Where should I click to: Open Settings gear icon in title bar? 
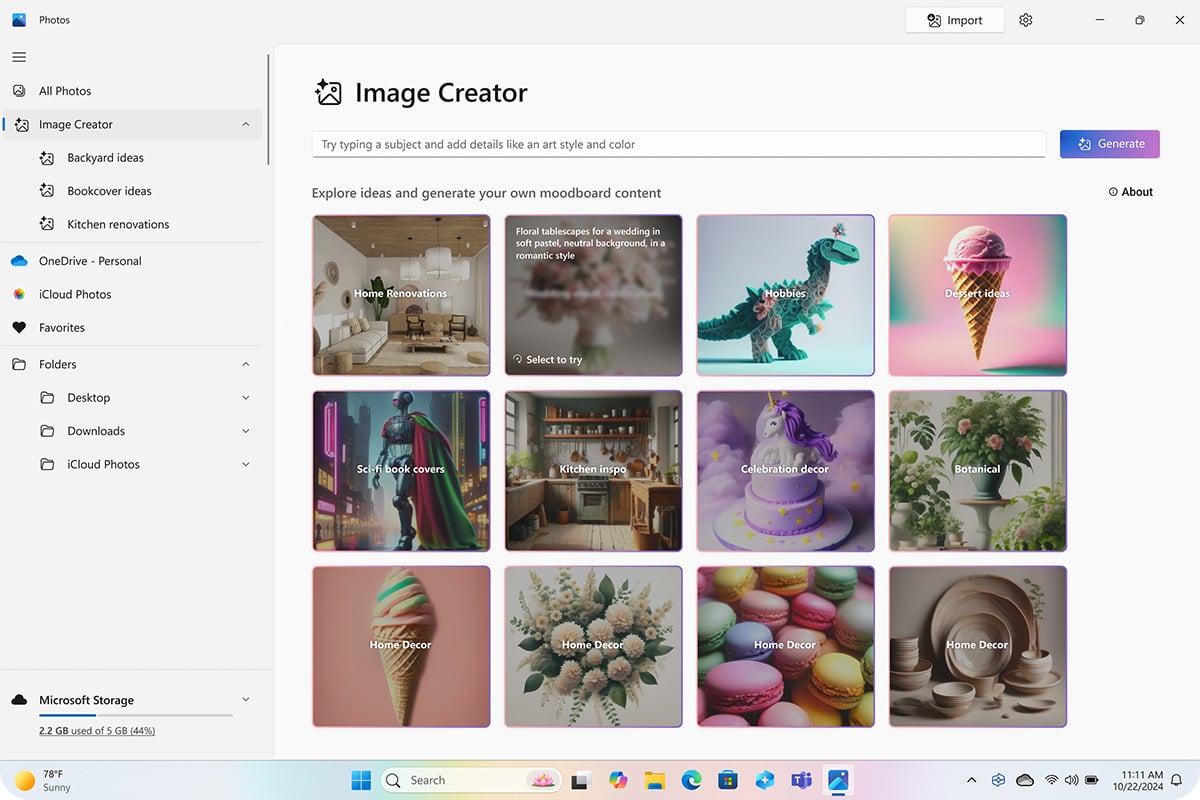[x=1025, y=20]
